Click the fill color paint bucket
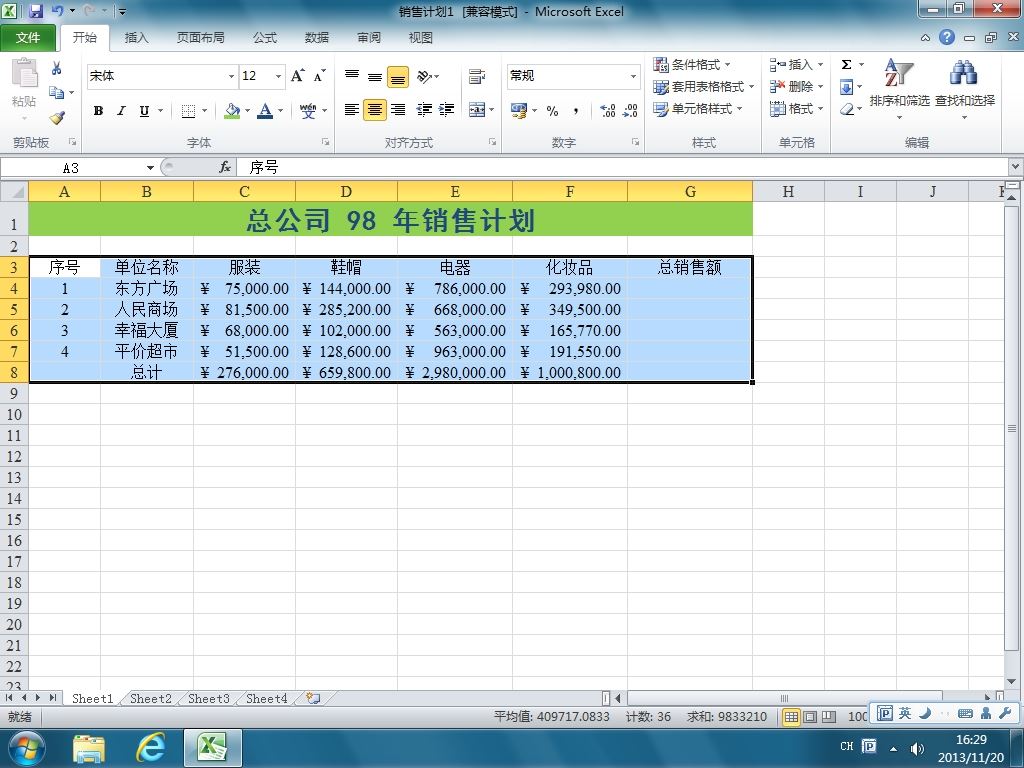Viewport: 1024px width, 768px height. (232, 110)
